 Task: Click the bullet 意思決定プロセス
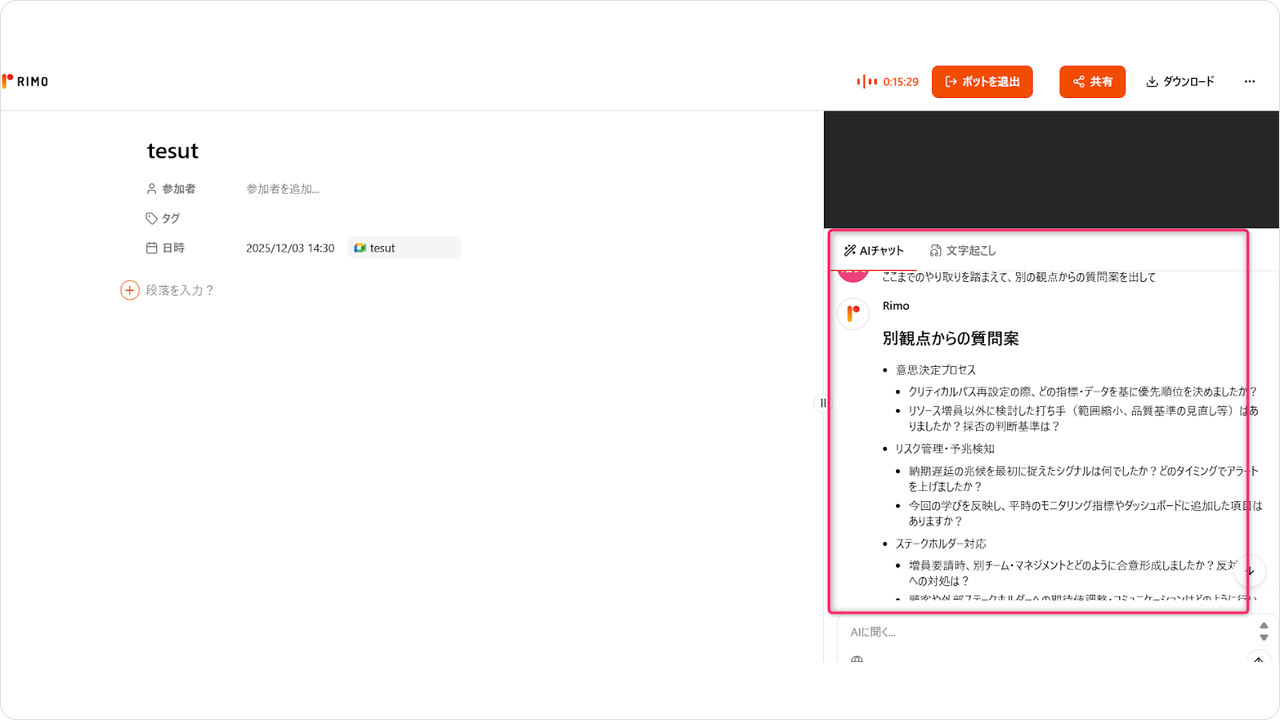pyautogui.click(x=936, y=370)
